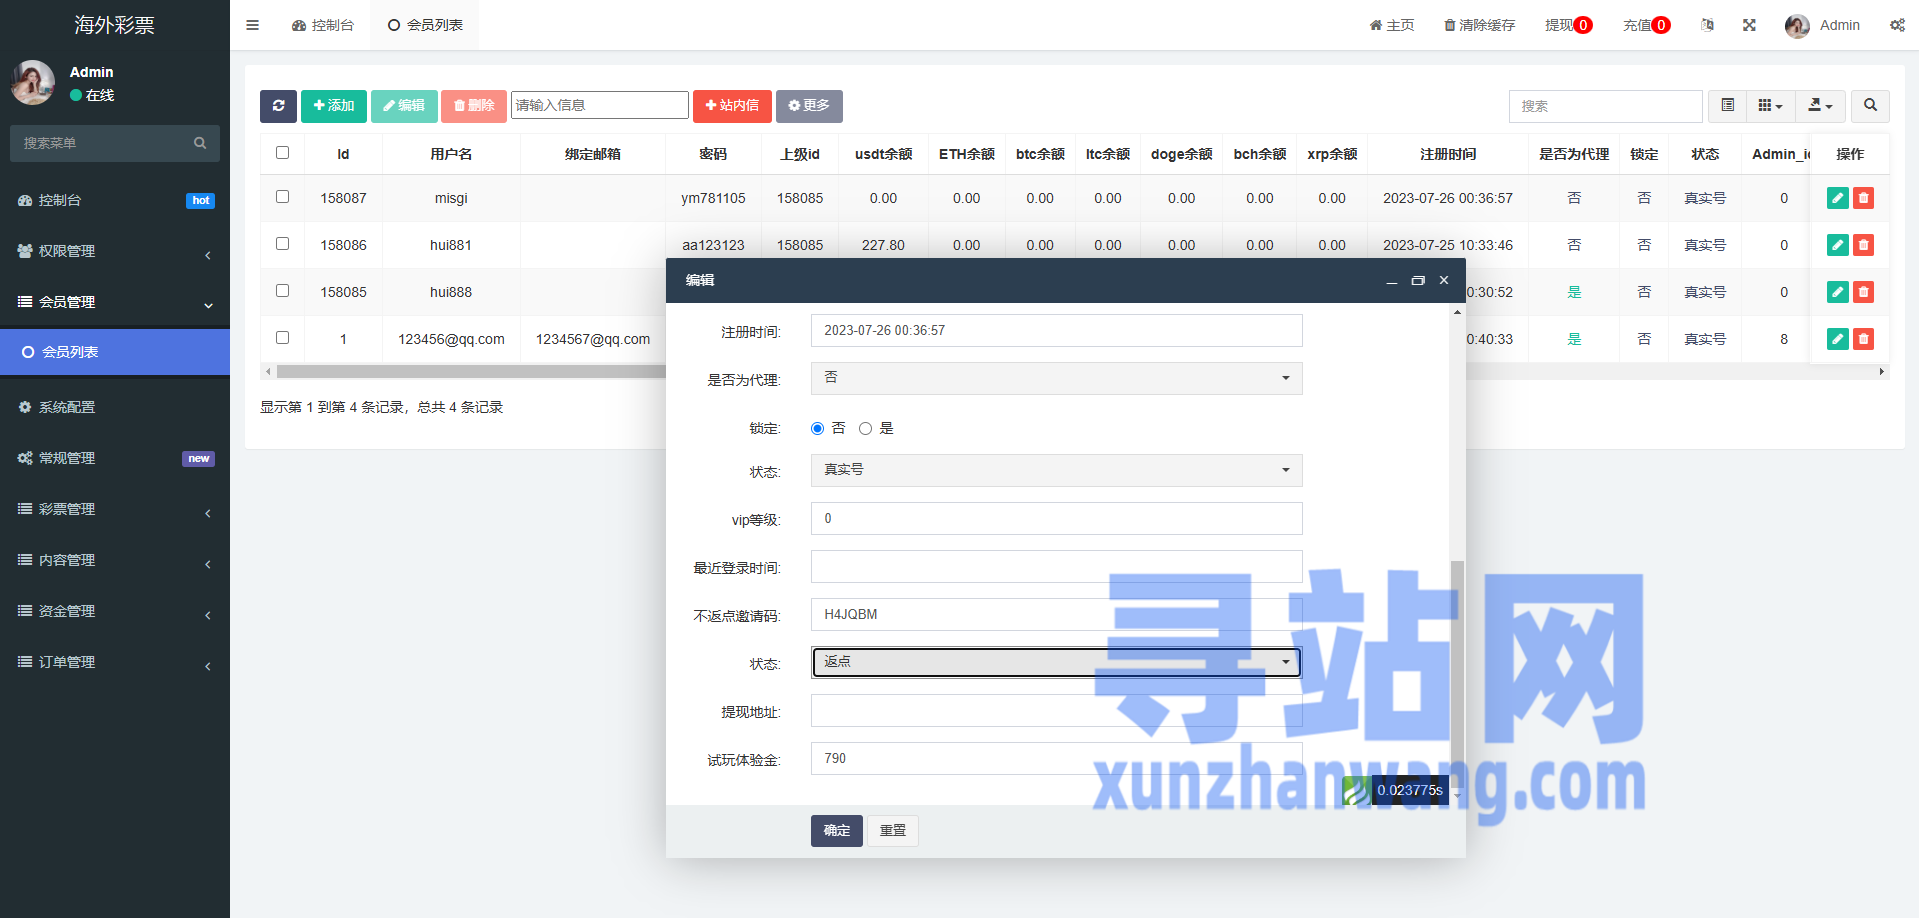Click the toolbar search magnifier button
The height and width of the screenshot is (918, 1919).
click(x=1870, y=106)
